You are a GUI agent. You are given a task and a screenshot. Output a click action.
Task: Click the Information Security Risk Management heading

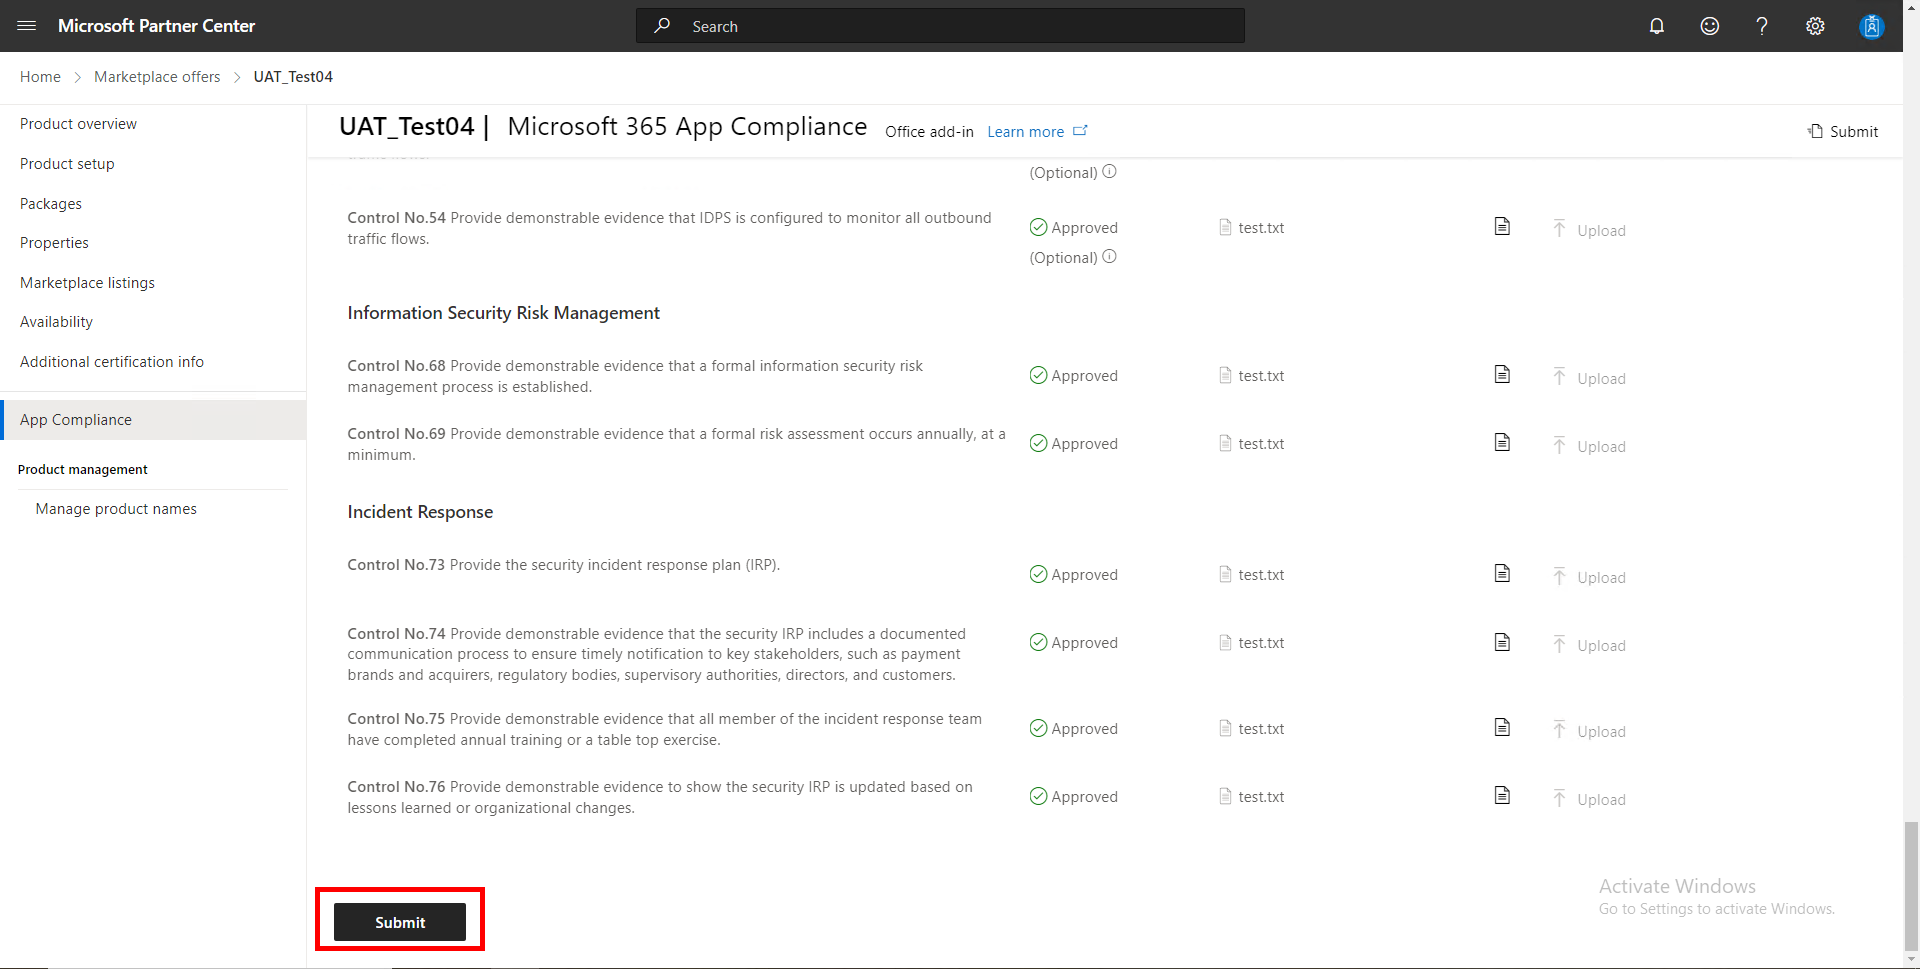pyautogui.click(x=504, y=313)
